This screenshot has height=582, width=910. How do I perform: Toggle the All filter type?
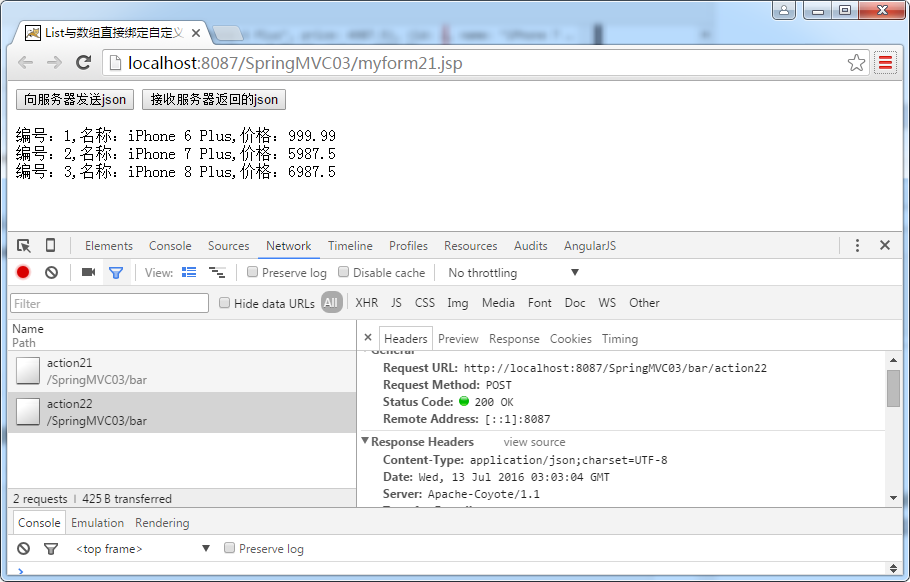(x=331, y=302)
